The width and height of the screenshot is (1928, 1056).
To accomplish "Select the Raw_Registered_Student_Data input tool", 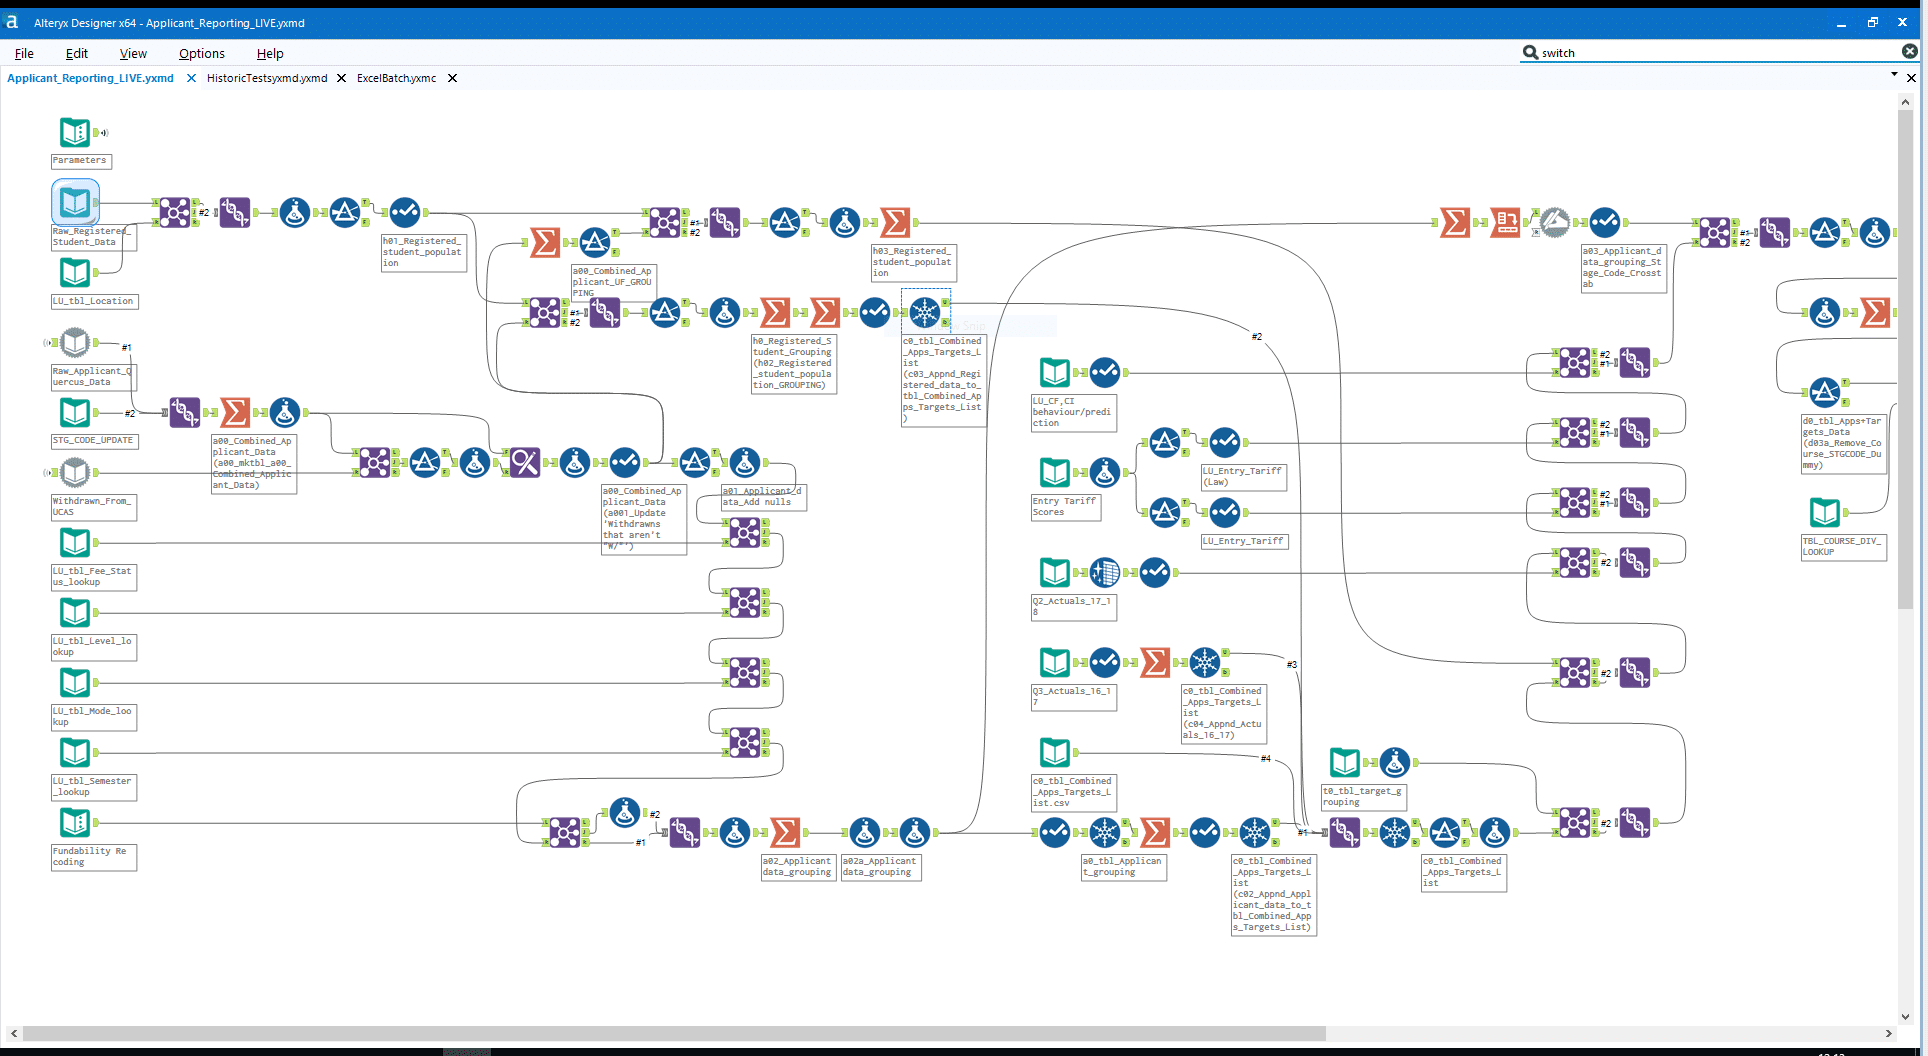I will point(75,202).
